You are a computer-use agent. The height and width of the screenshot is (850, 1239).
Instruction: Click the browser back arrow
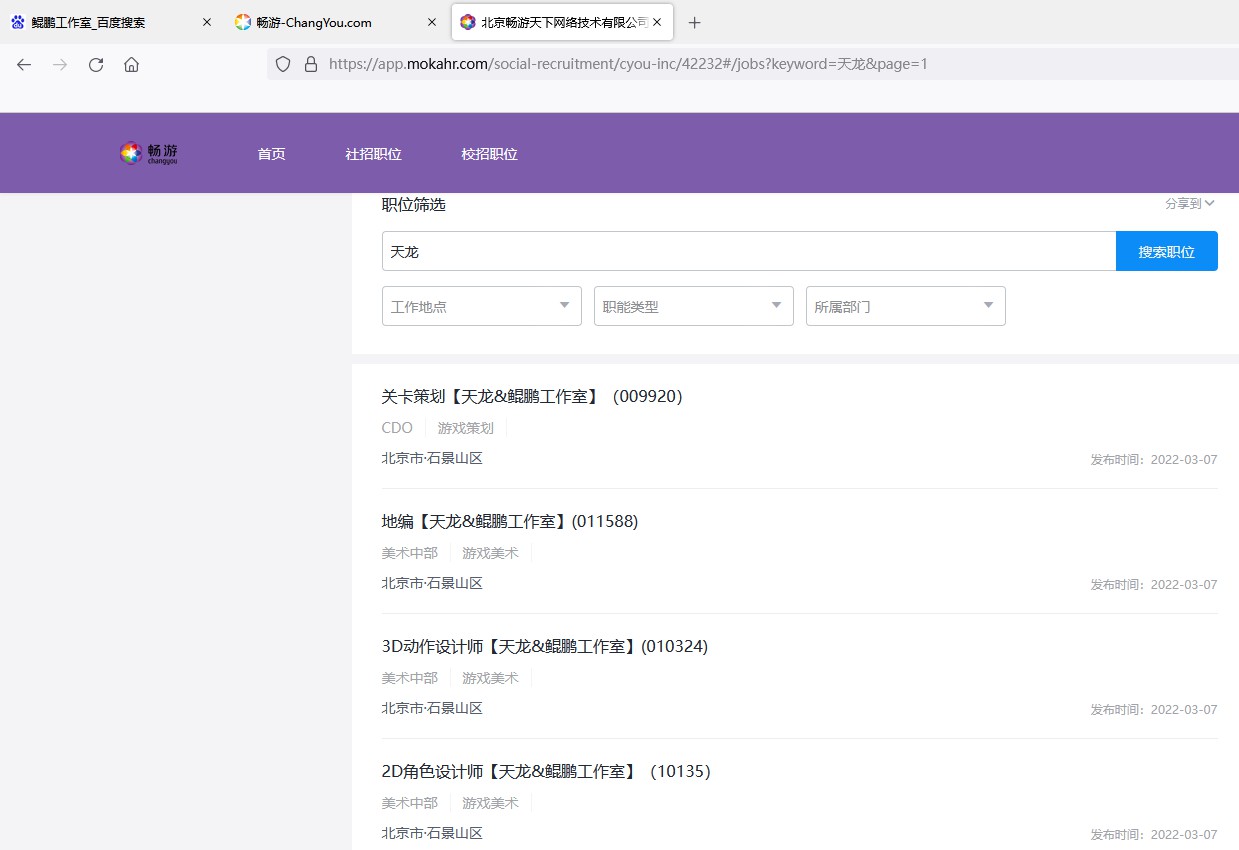[24, 65]
